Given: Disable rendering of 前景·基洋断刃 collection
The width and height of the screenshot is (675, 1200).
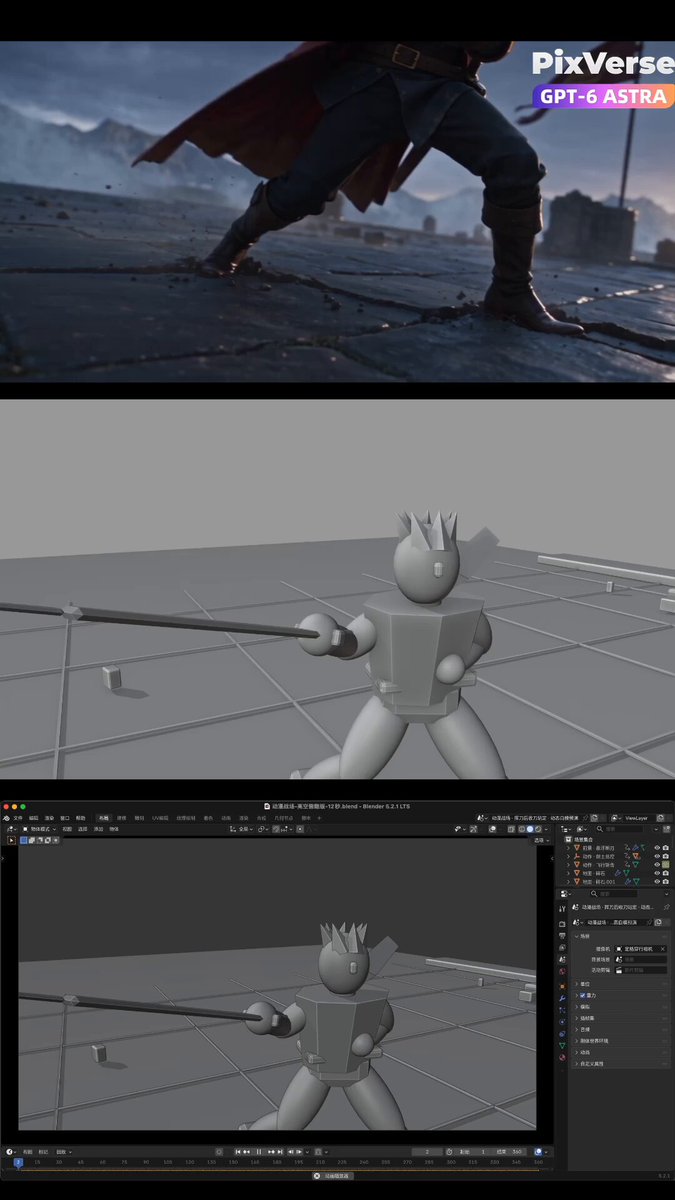Looking at the screenshot, I should tap(666, 847).
